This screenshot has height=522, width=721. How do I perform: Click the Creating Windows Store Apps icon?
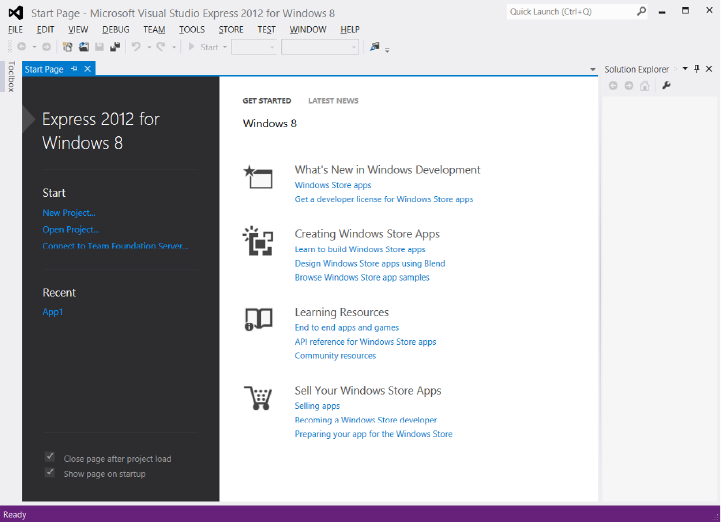(258, 241)
